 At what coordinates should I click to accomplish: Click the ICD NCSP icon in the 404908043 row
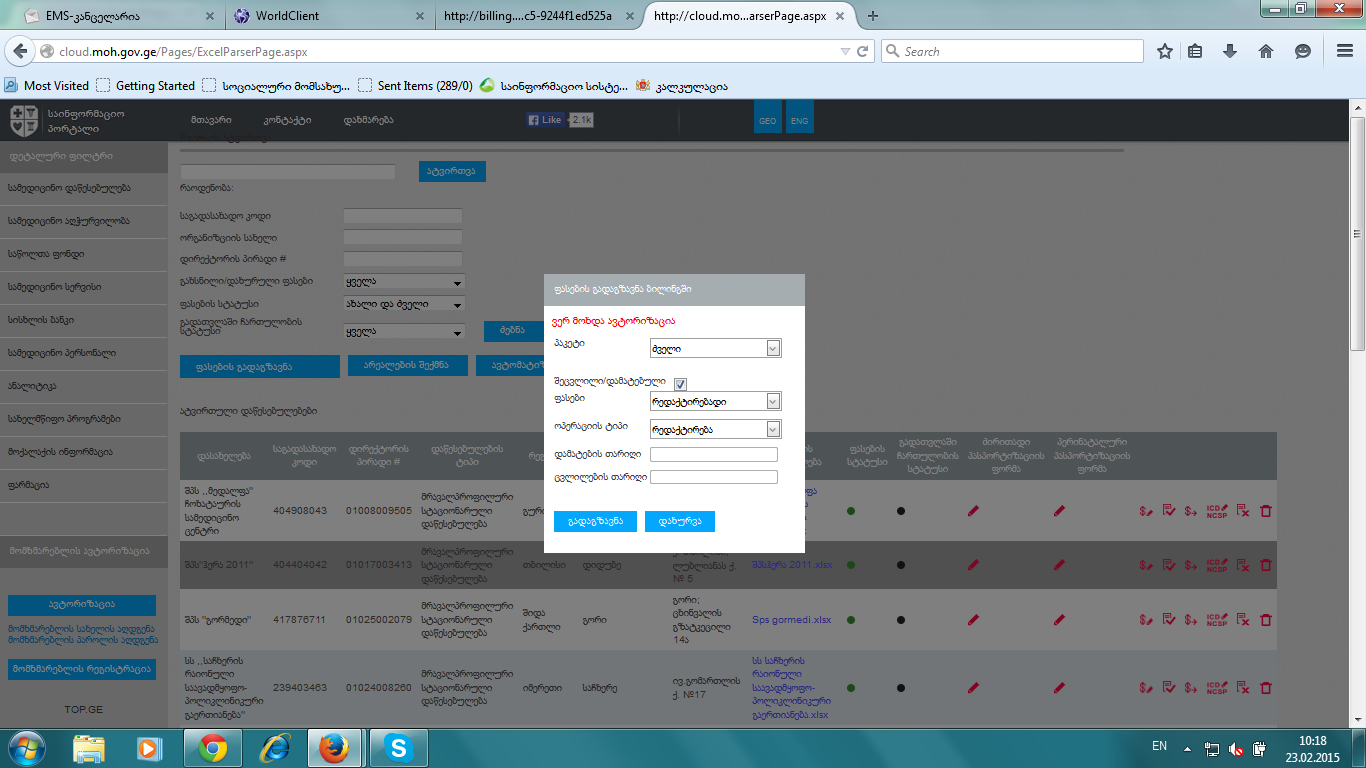pos(1216,511)
